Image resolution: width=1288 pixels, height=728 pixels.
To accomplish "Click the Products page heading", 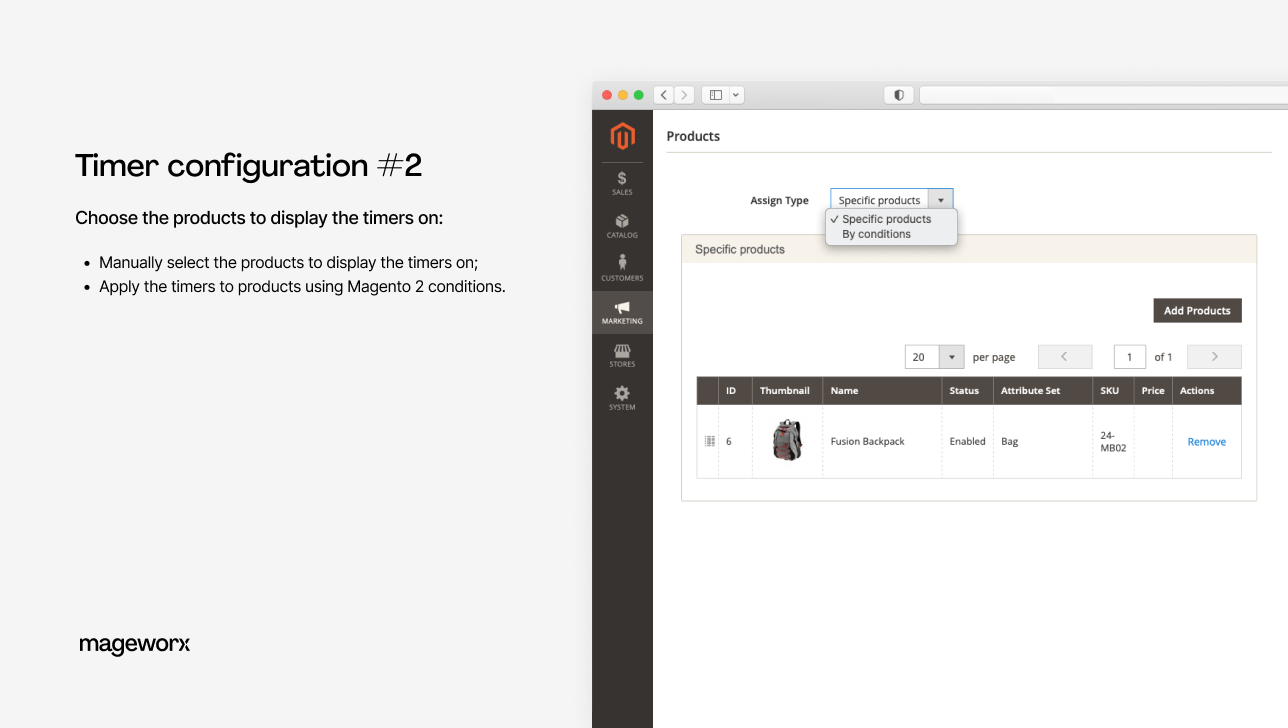I will [693, 136].
